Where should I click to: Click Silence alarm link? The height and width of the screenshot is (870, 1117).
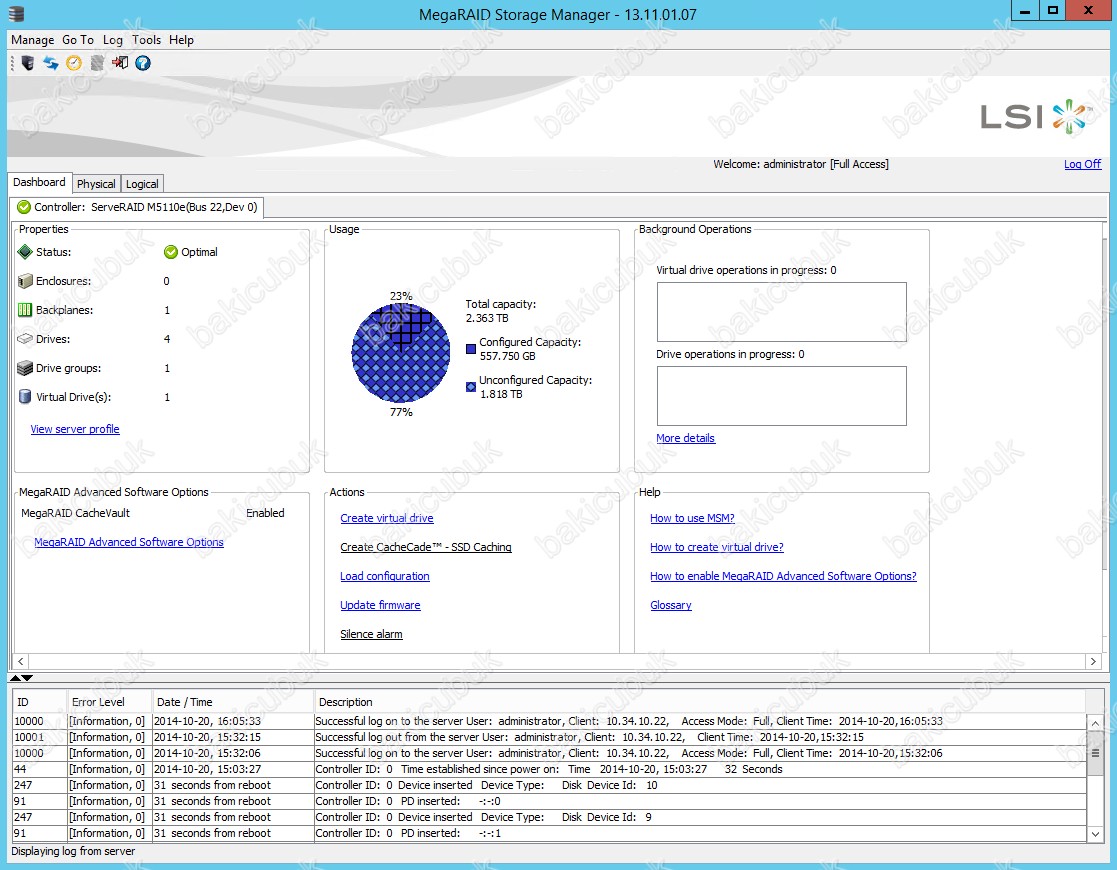click(x=371, y=634)
